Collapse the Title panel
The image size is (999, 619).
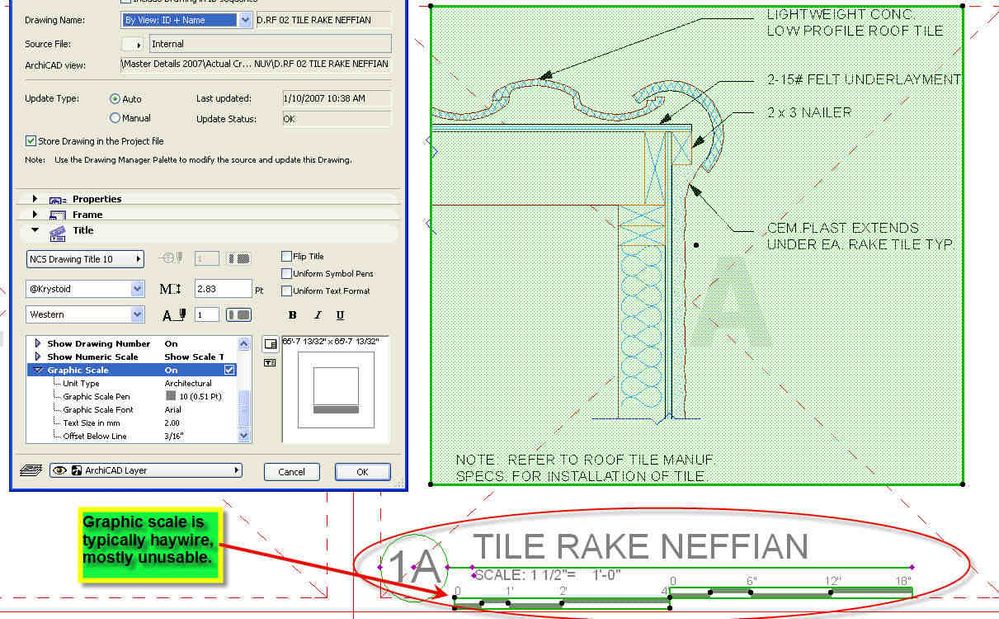[x=35, y=230]
